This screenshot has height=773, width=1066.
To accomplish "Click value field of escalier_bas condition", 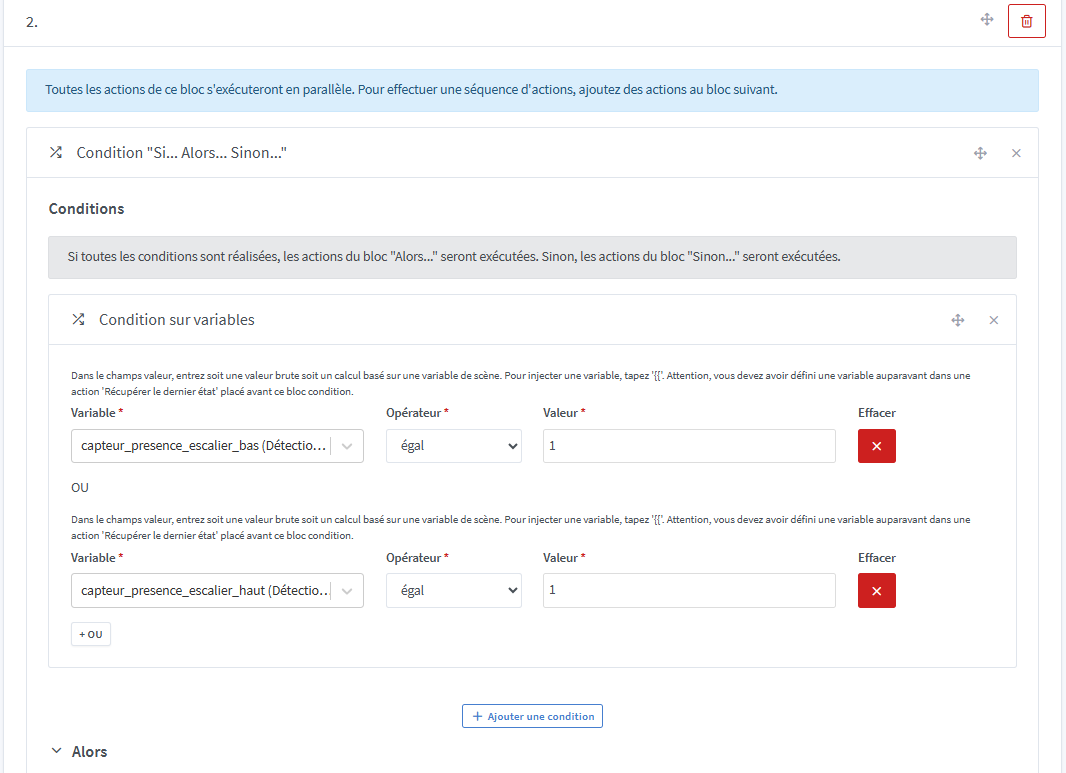I will [688, 446].
